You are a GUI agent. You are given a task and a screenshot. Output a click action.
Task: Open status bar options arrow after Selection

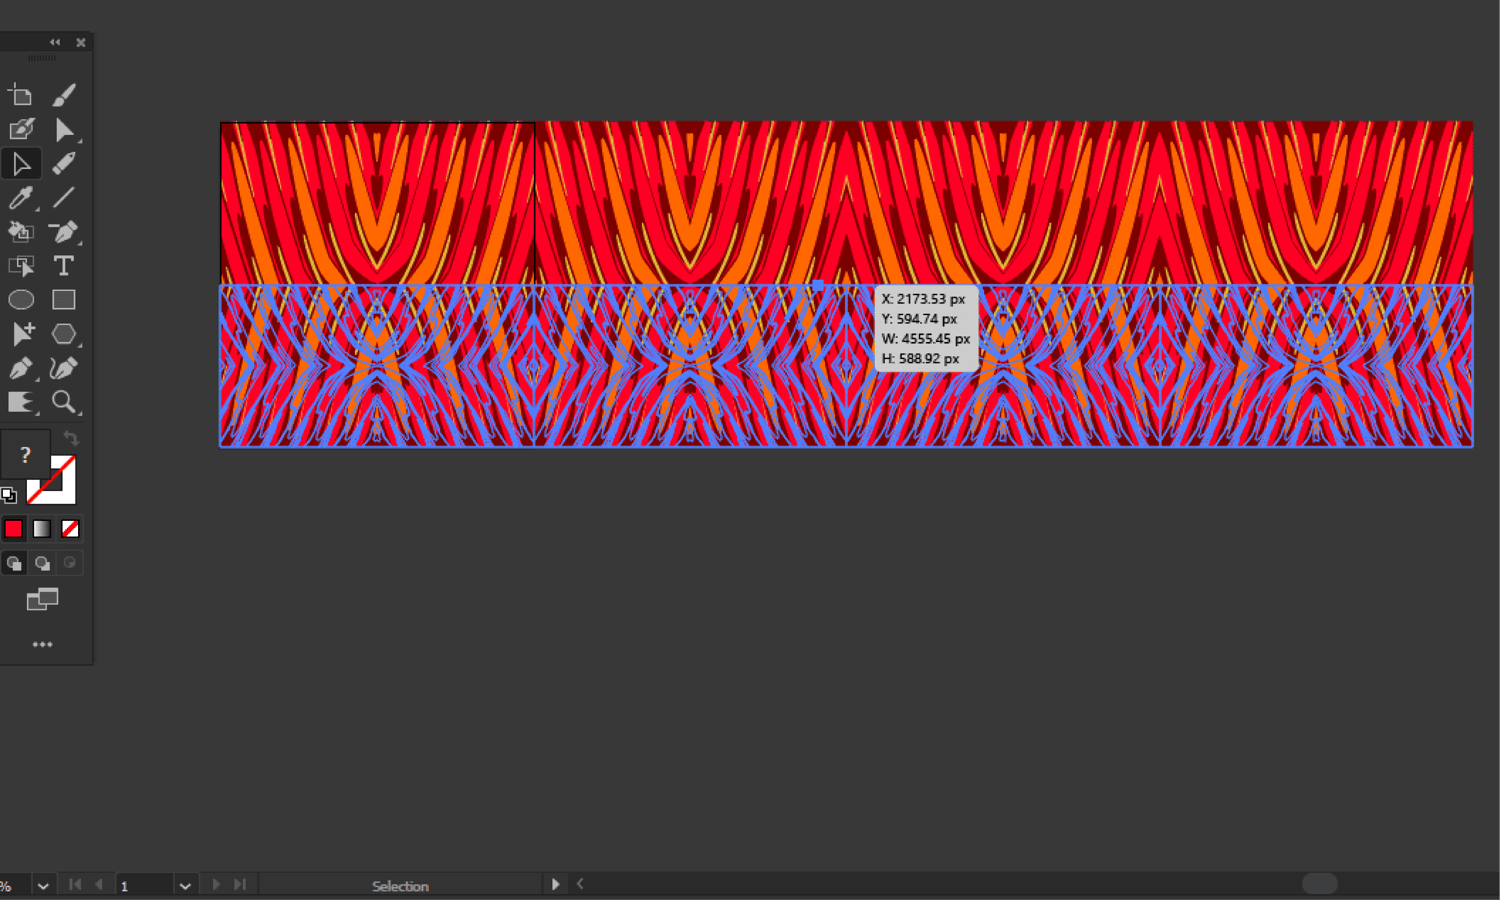click(x=556, y=885)
